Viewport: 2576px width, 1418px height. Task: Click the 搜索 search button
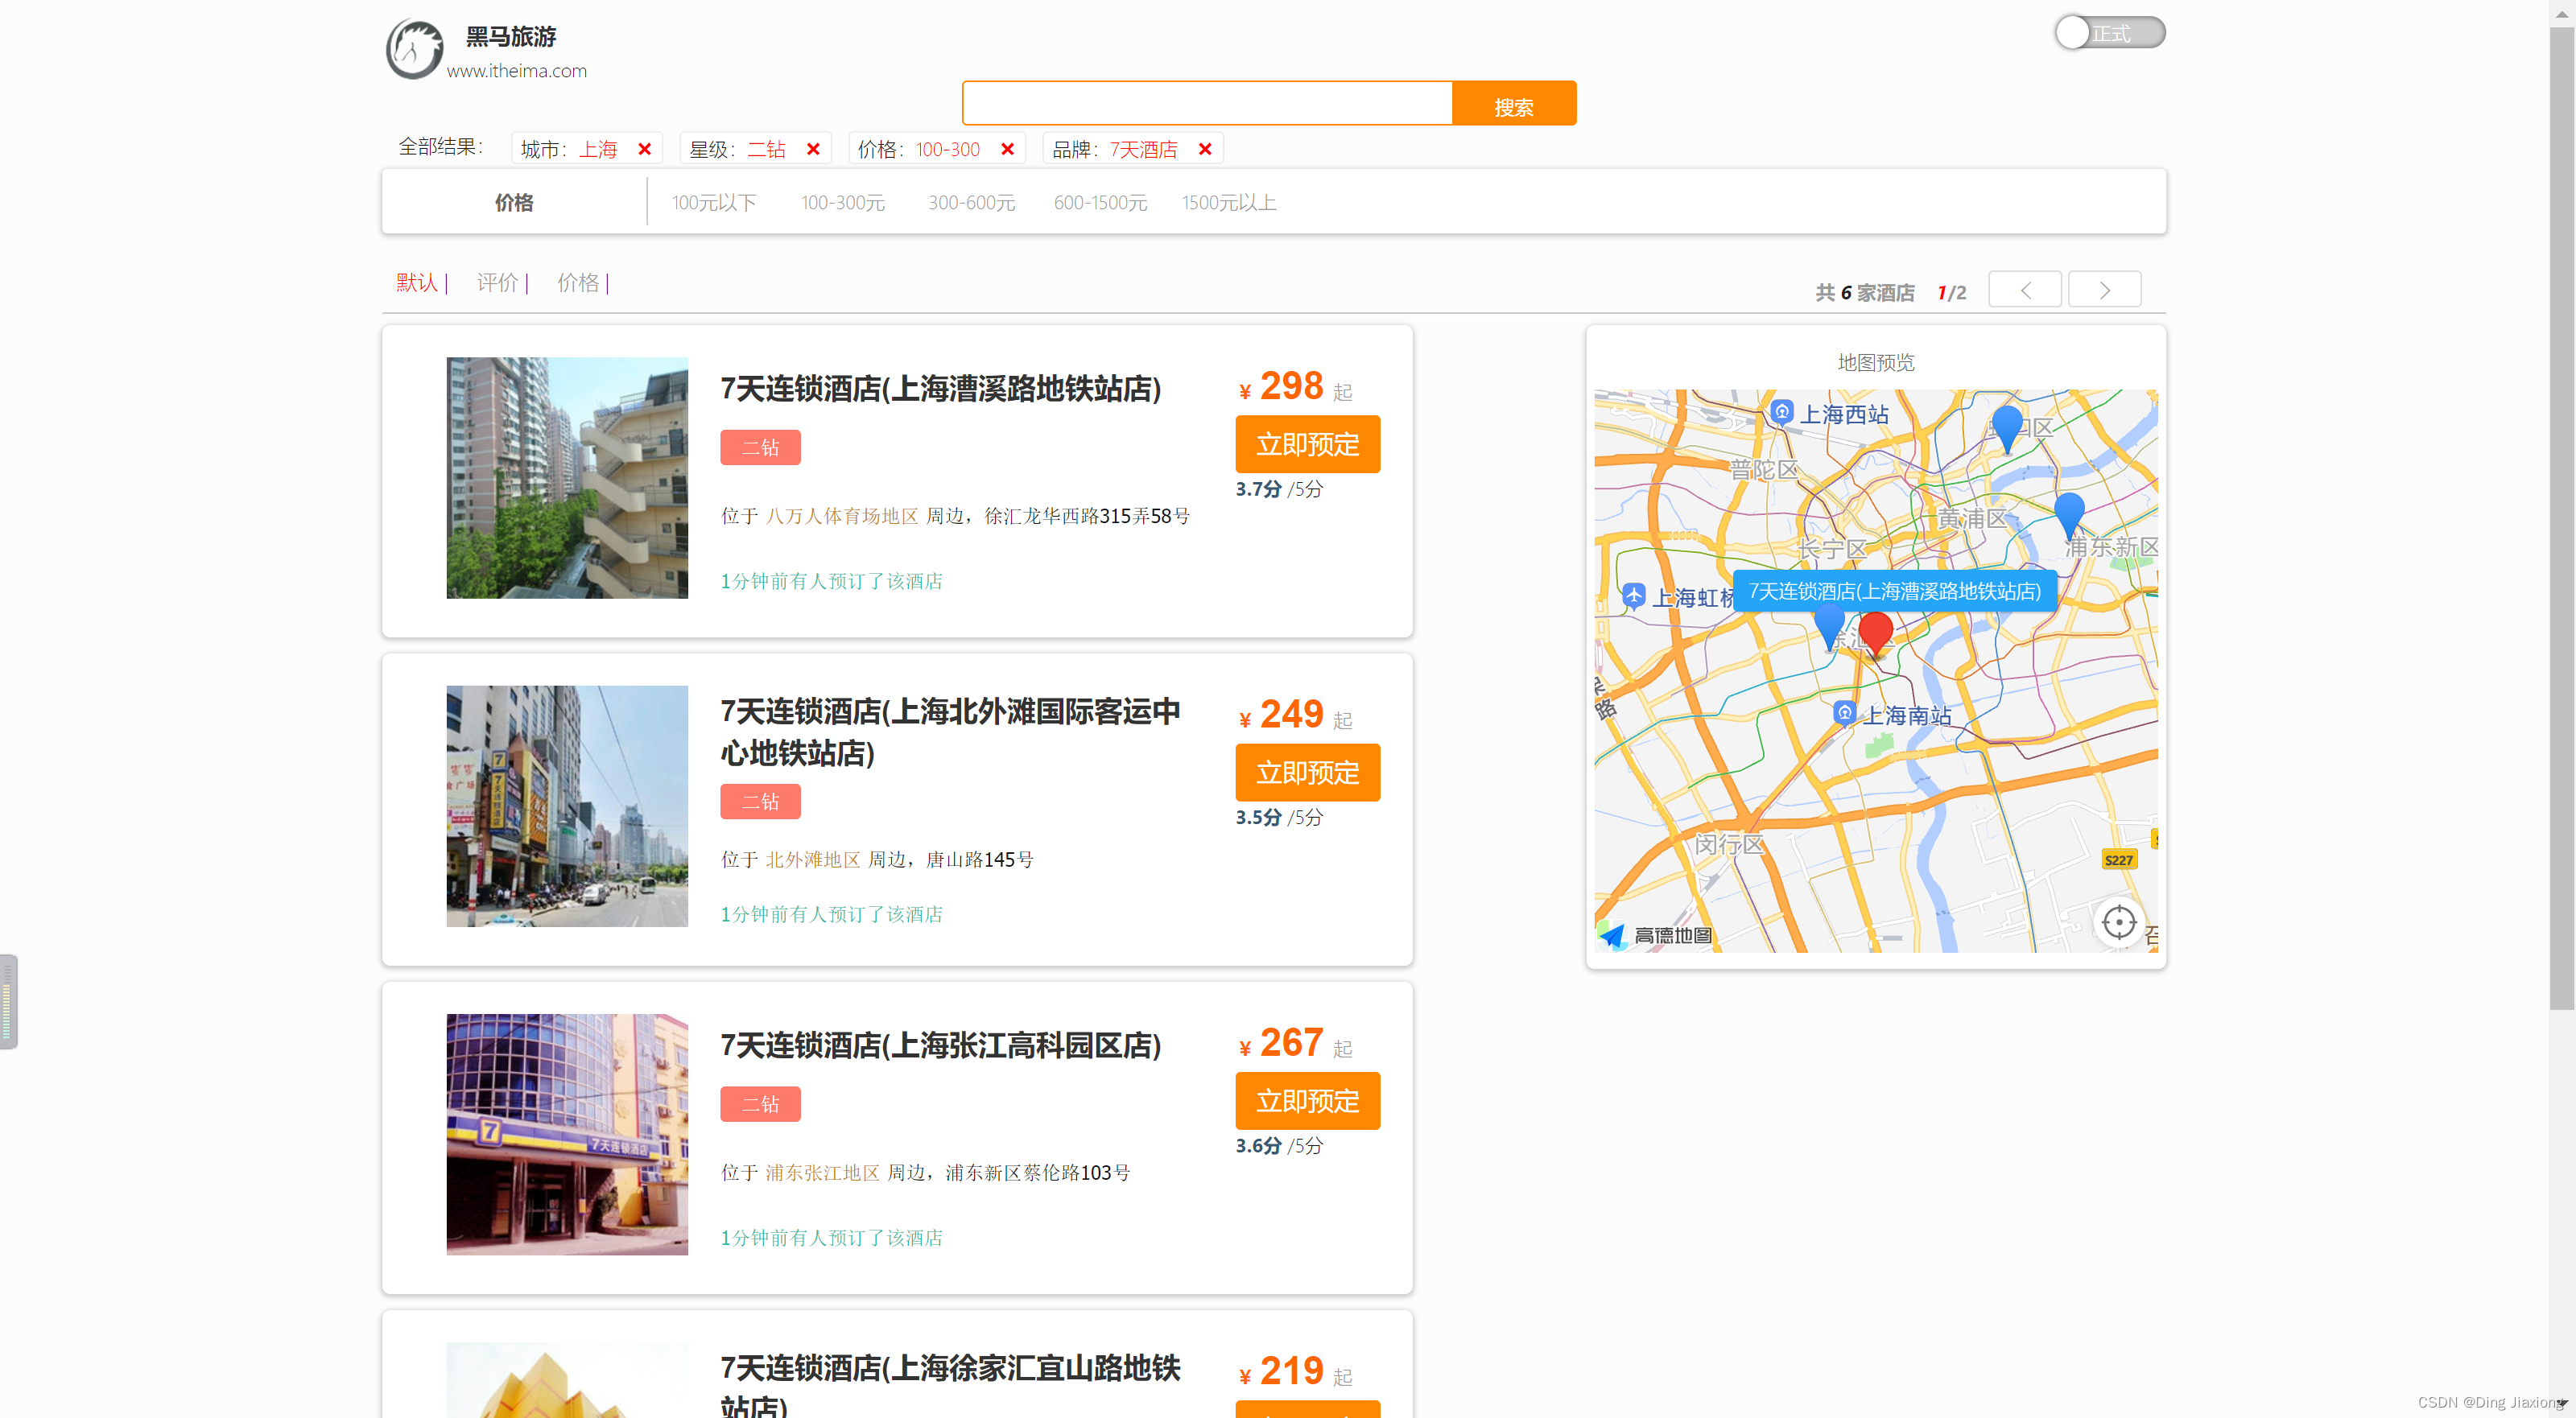(1514, 103)
